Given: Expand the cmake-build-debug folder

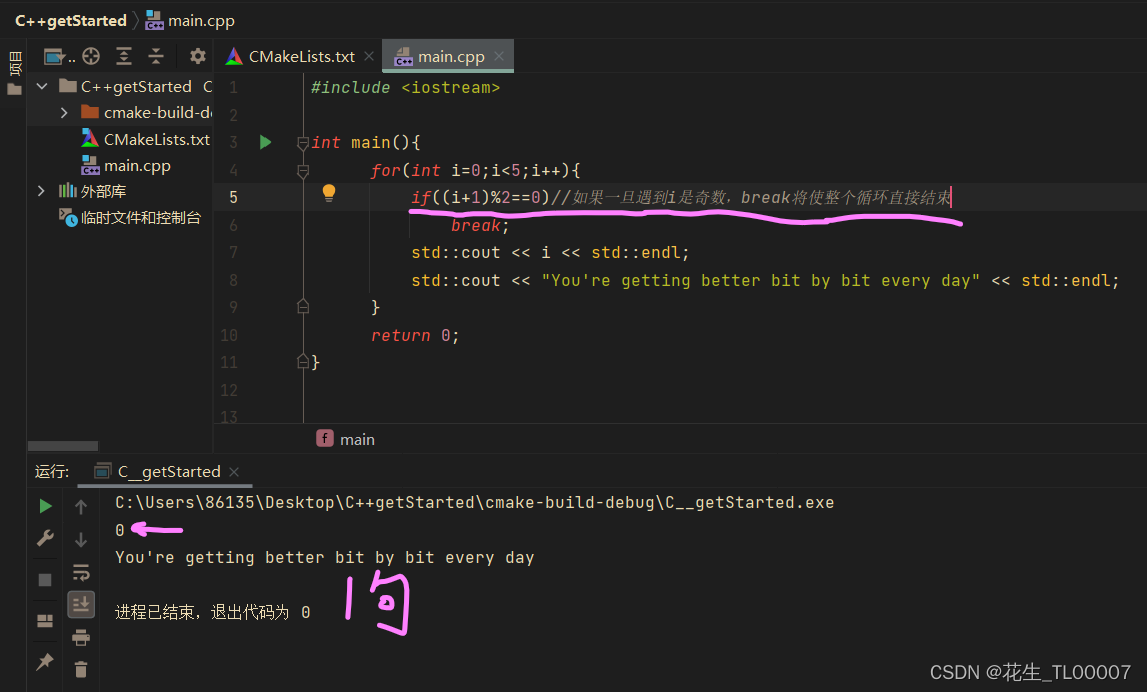Looking at the screenshot, I should pyautogui.click(x=63, y=112).
